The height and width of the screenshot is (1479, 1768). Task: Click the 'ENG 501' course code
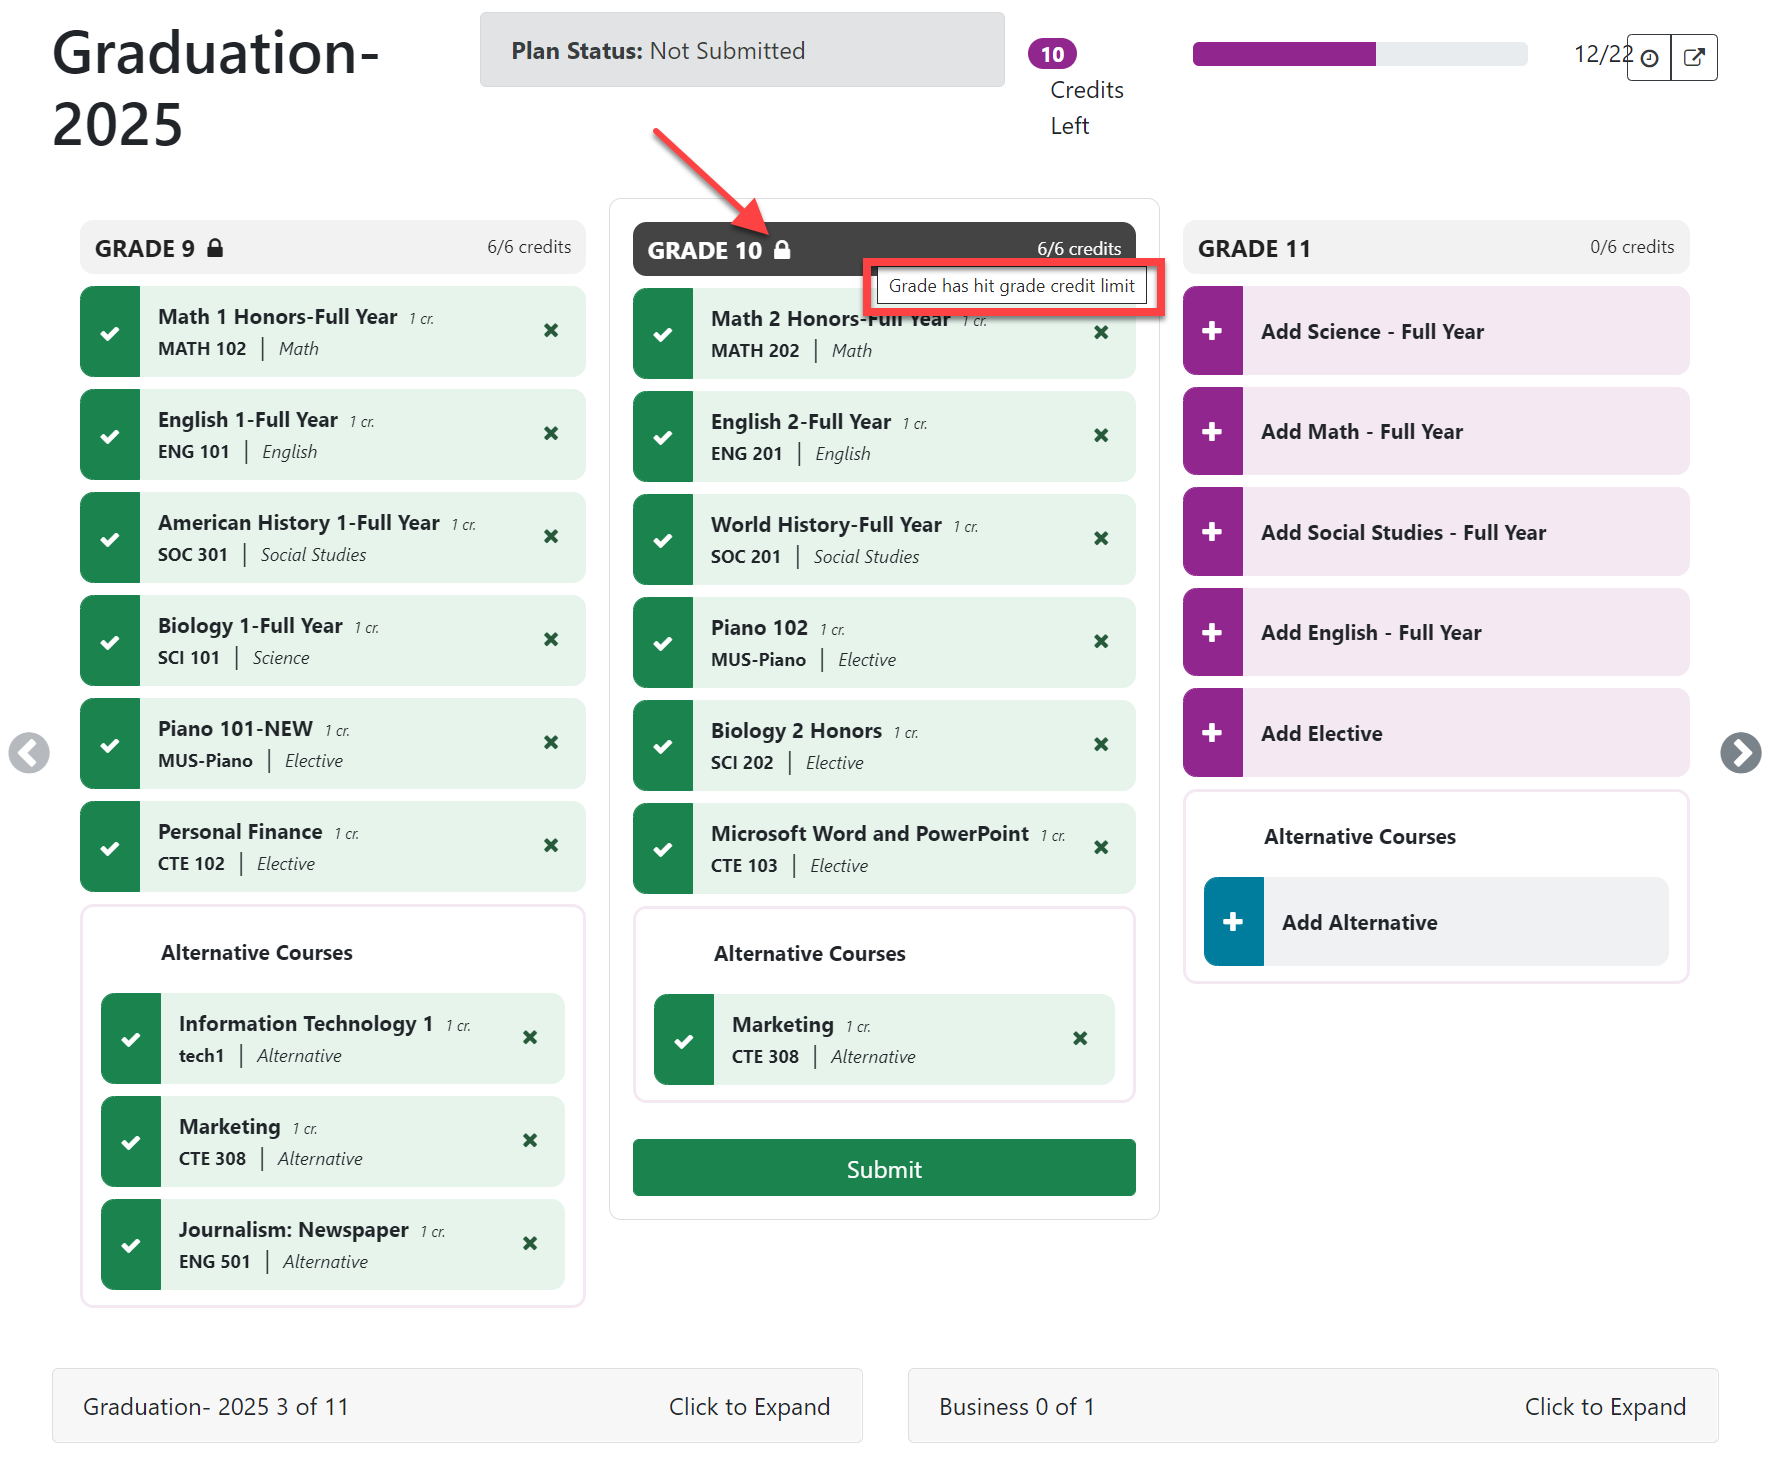point(215,1261)
